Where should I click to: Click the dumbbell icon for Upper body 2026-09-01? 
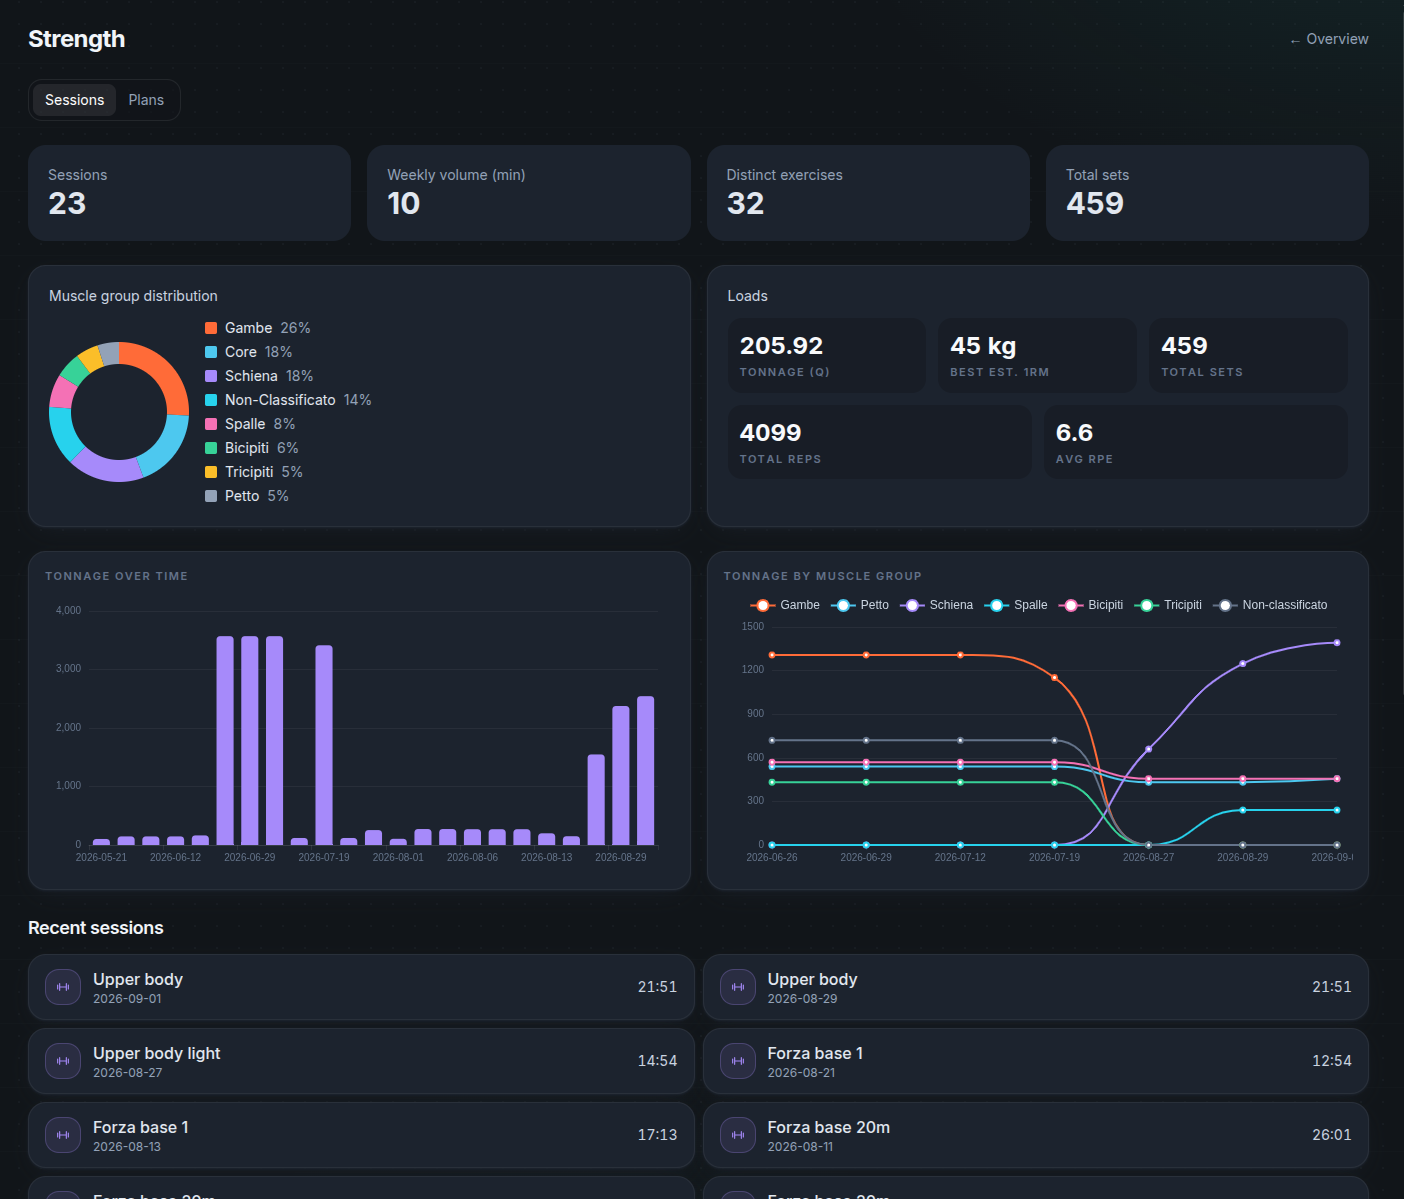coord(63,987)
